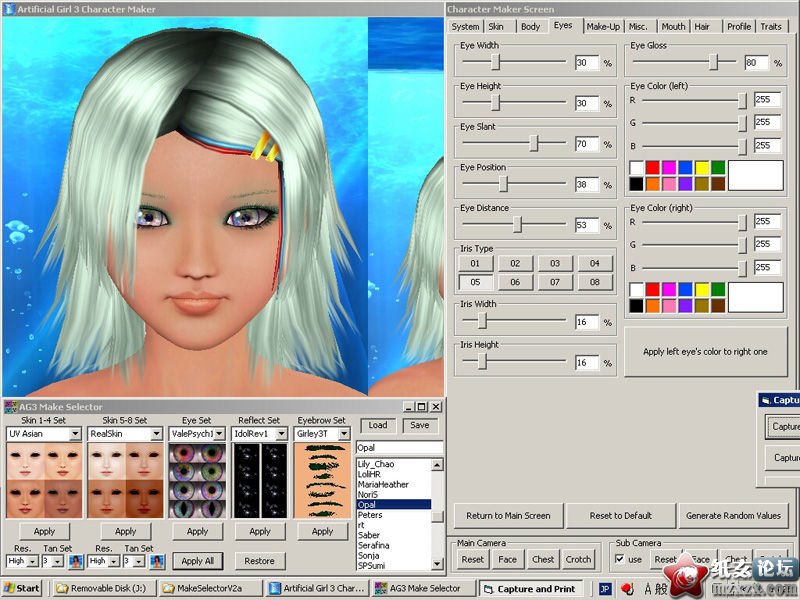Pick red swatch for left eye color
800x600 pixels.
point(653,167)
